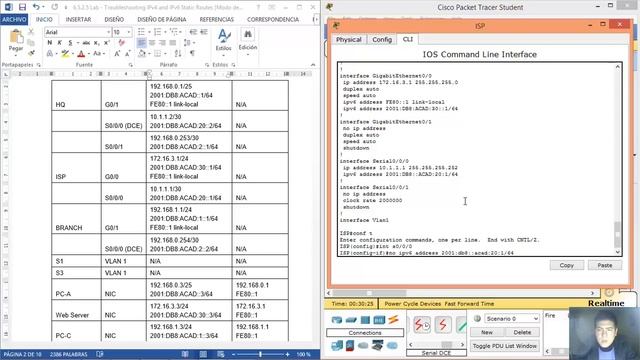Justify the paragraph text
Viewport: 640px width, 360px height.
(x=173, y=42)
